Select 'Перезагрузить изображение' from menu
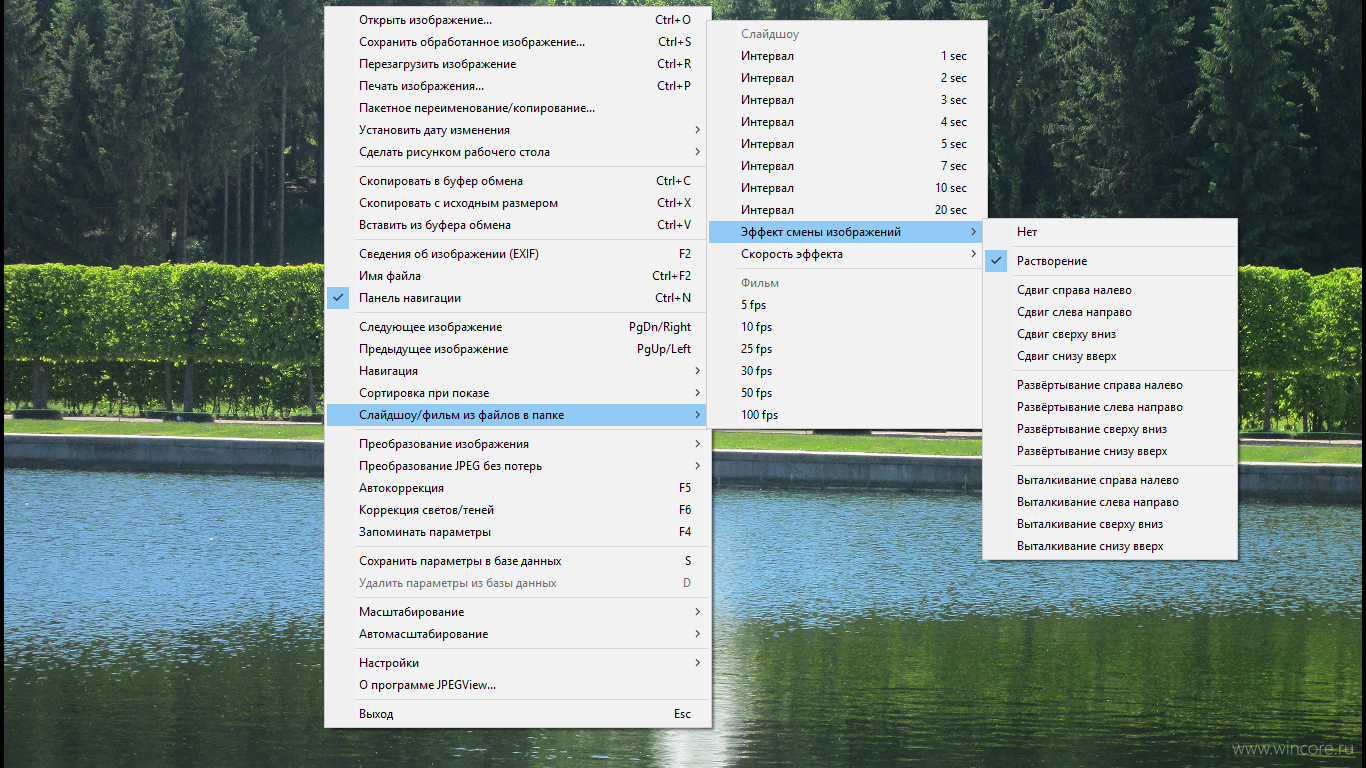 (x=517, y=64)
